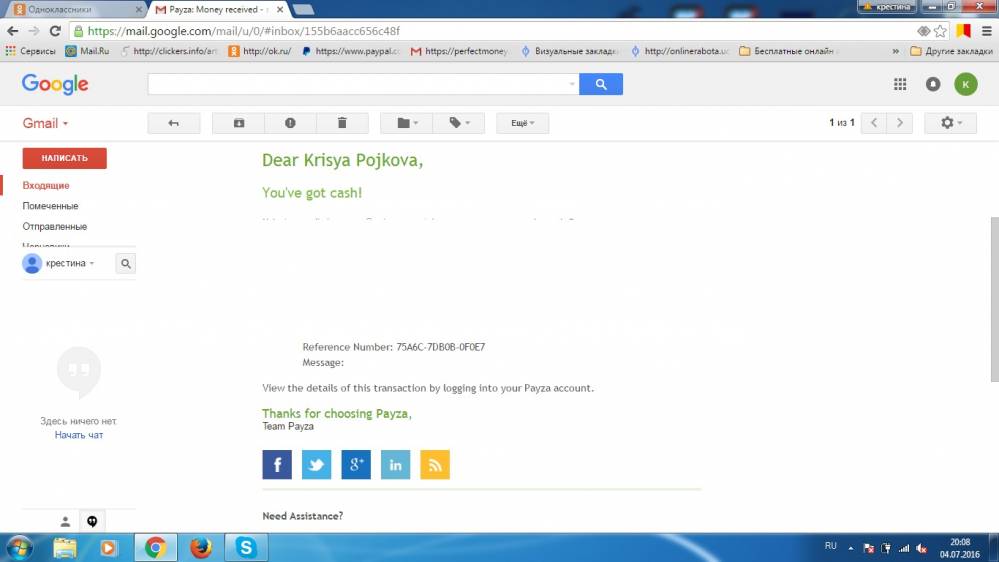Open the Отправленные sent folder
The width and height of the screenshot is (999, 562).
pyautogui.click(x=55, y=226)
